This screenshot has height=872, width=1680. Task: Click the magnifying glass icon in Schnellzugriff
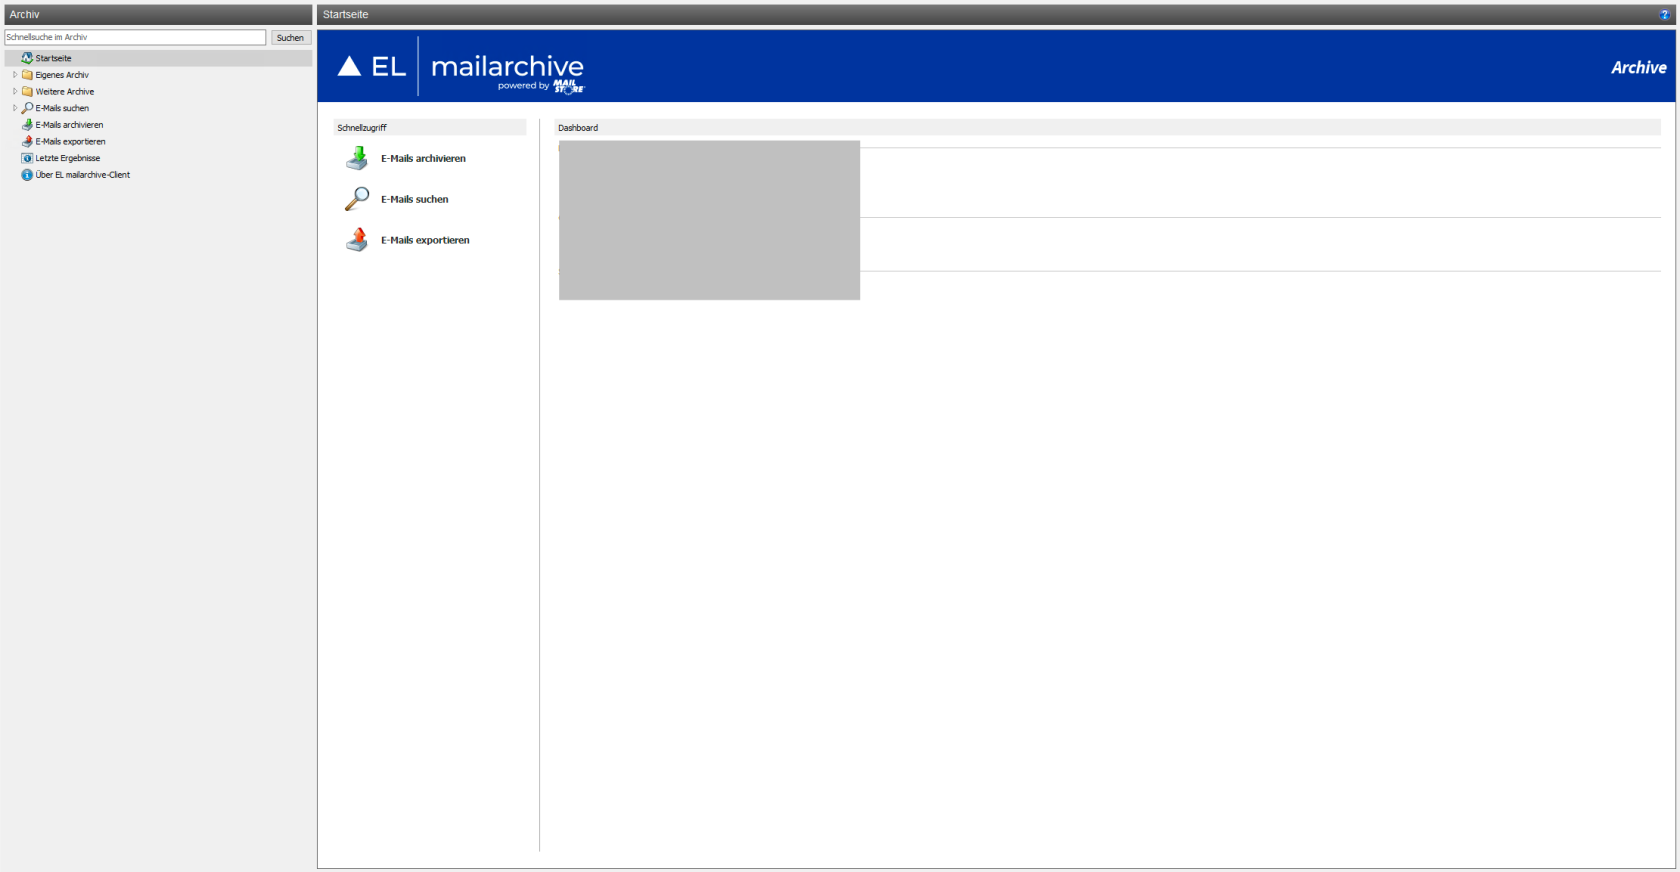[x=357, y=199]
